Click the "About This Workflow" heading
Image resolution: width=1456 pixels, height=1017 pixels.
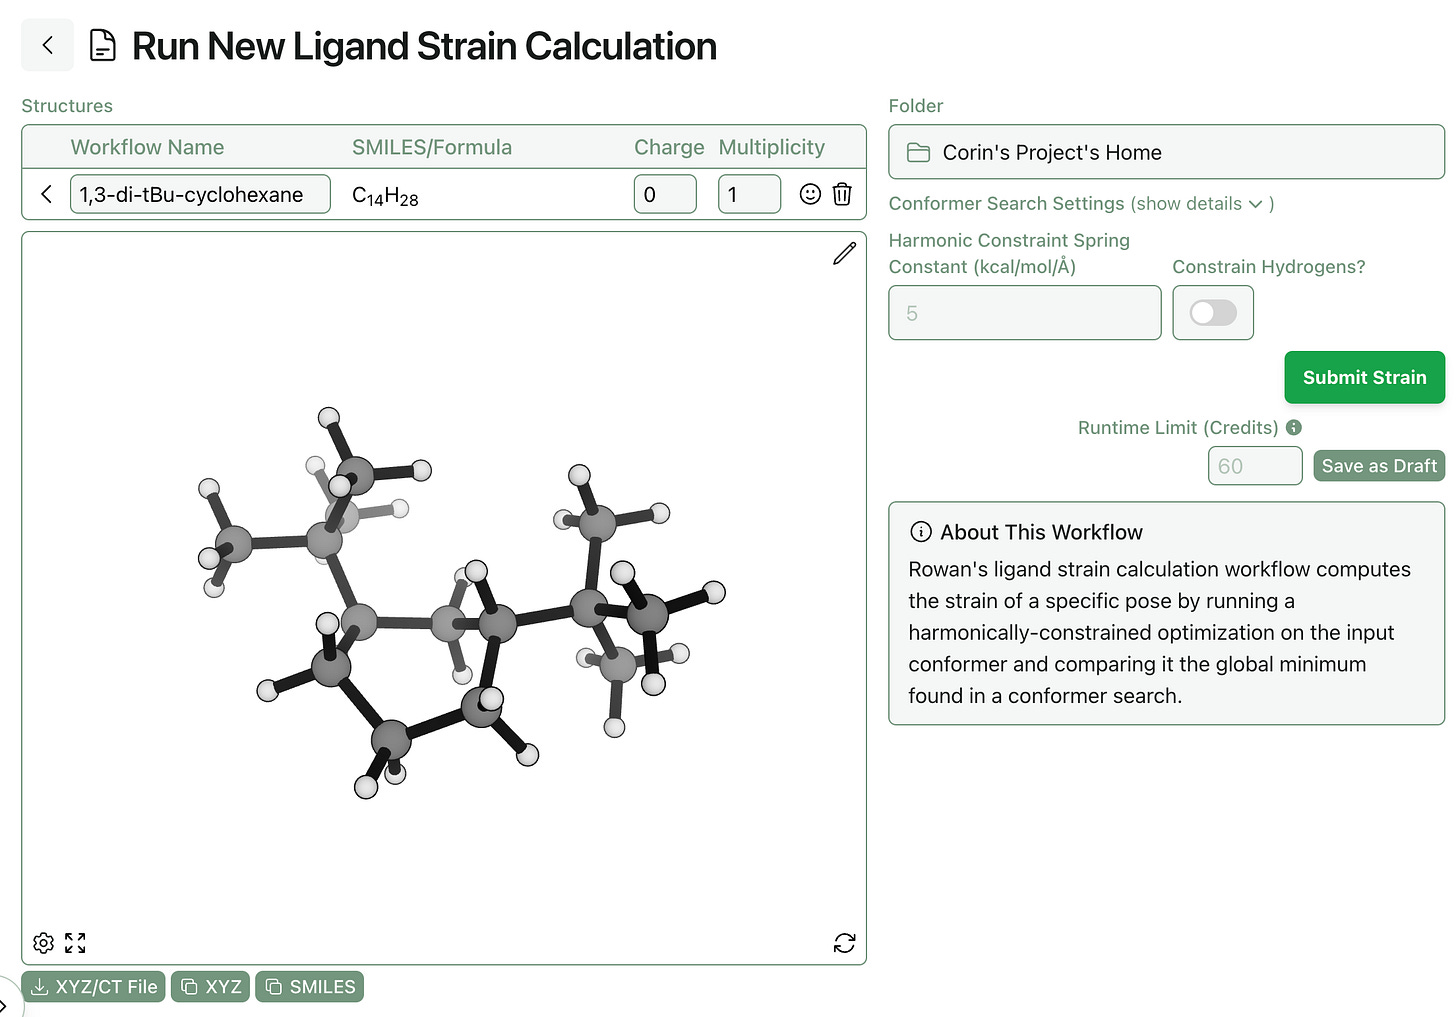point(1041,532)
